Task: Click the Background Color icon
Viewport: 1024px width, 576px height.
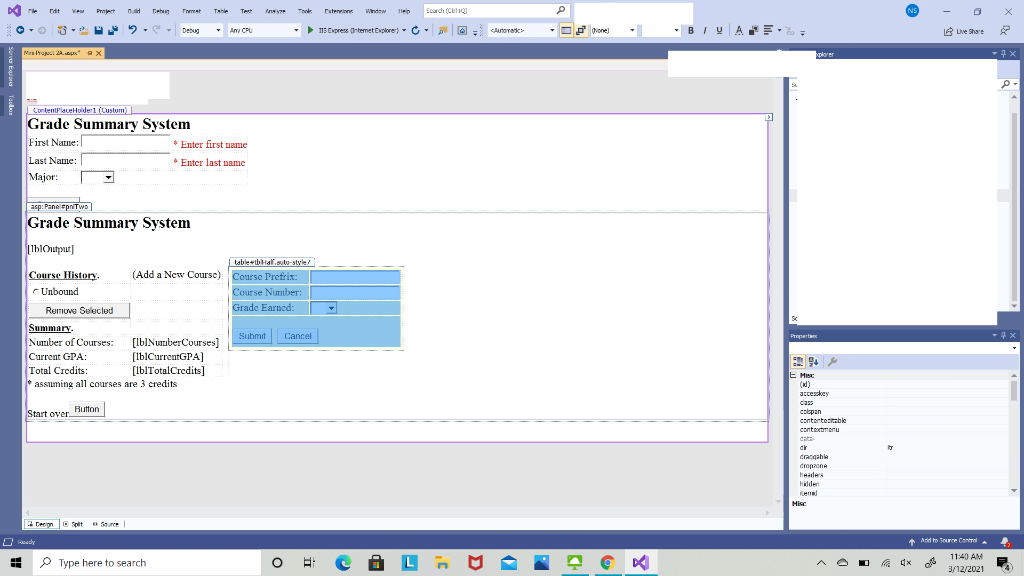Action: coord(753,30)
